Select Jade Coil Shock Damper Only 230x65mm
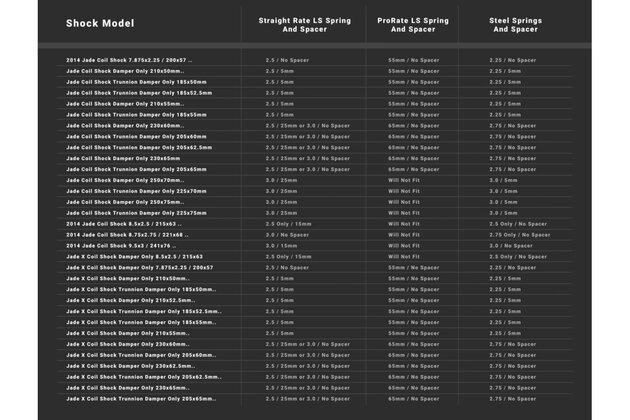This screenshot has height=420, width=630. [x=125, y=158]
